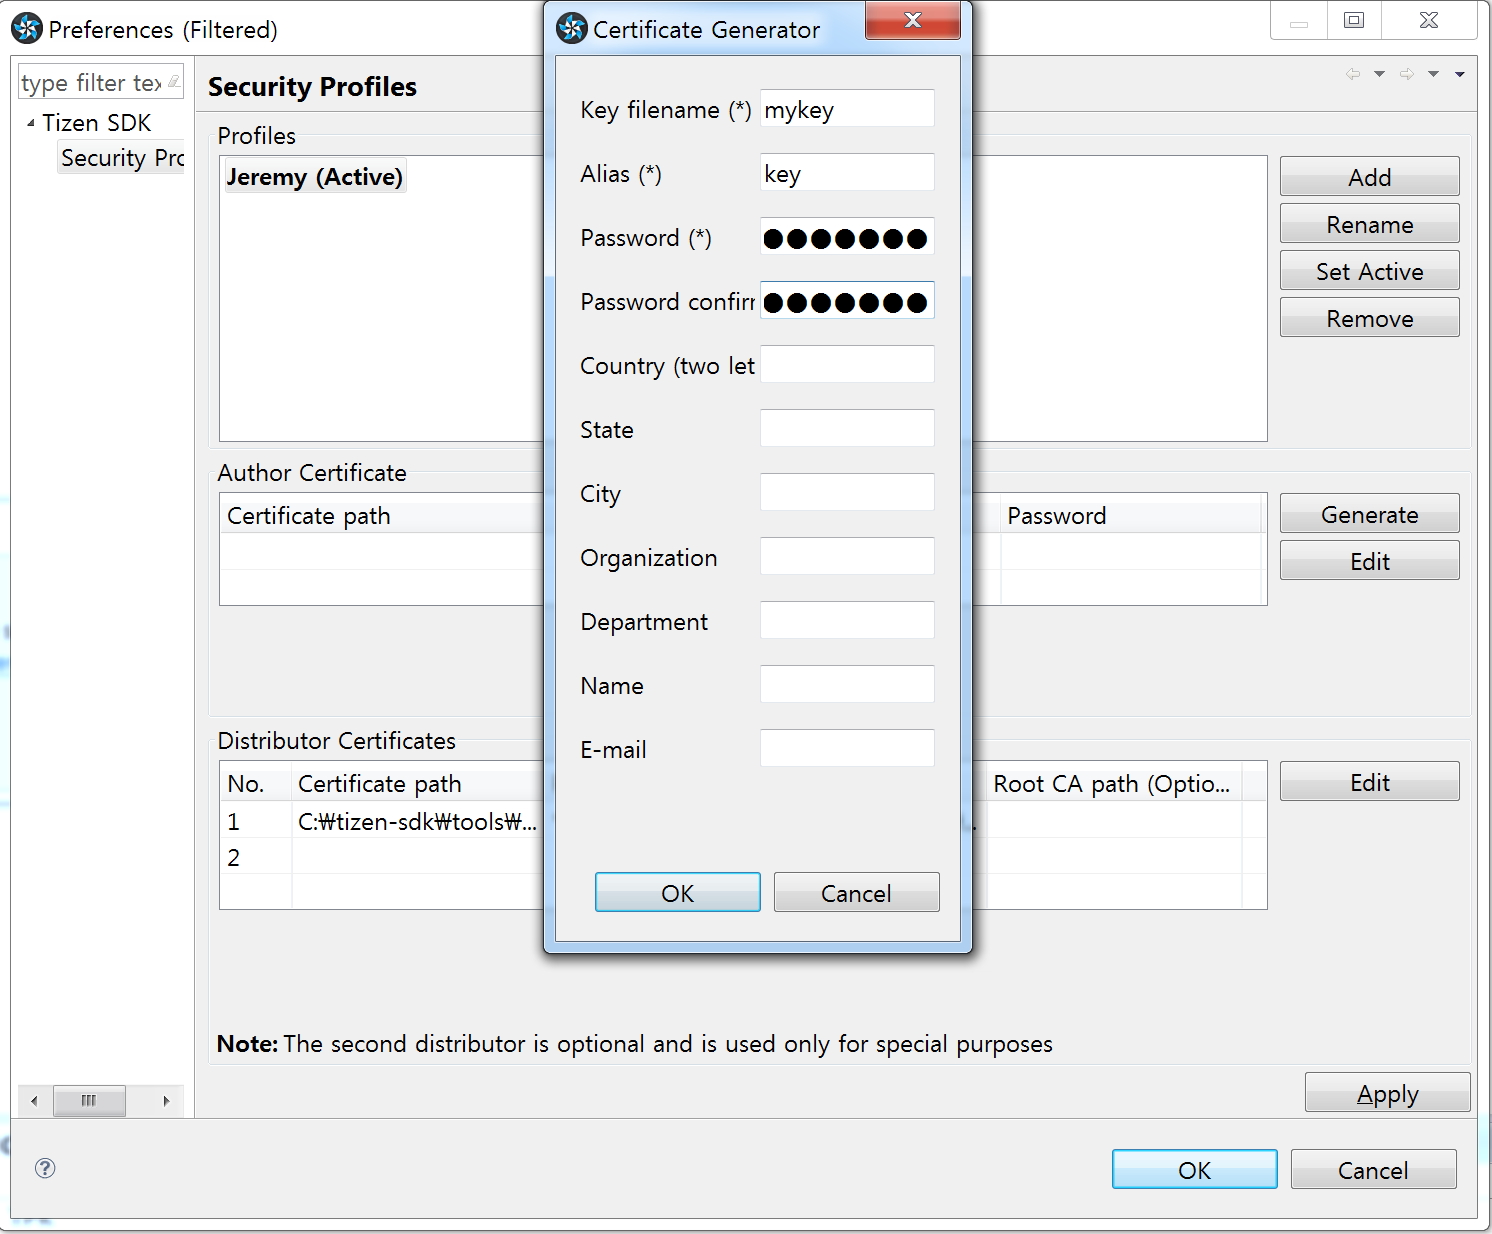
Task: Click the Alias input field
Action: click(x=847, y=173)
